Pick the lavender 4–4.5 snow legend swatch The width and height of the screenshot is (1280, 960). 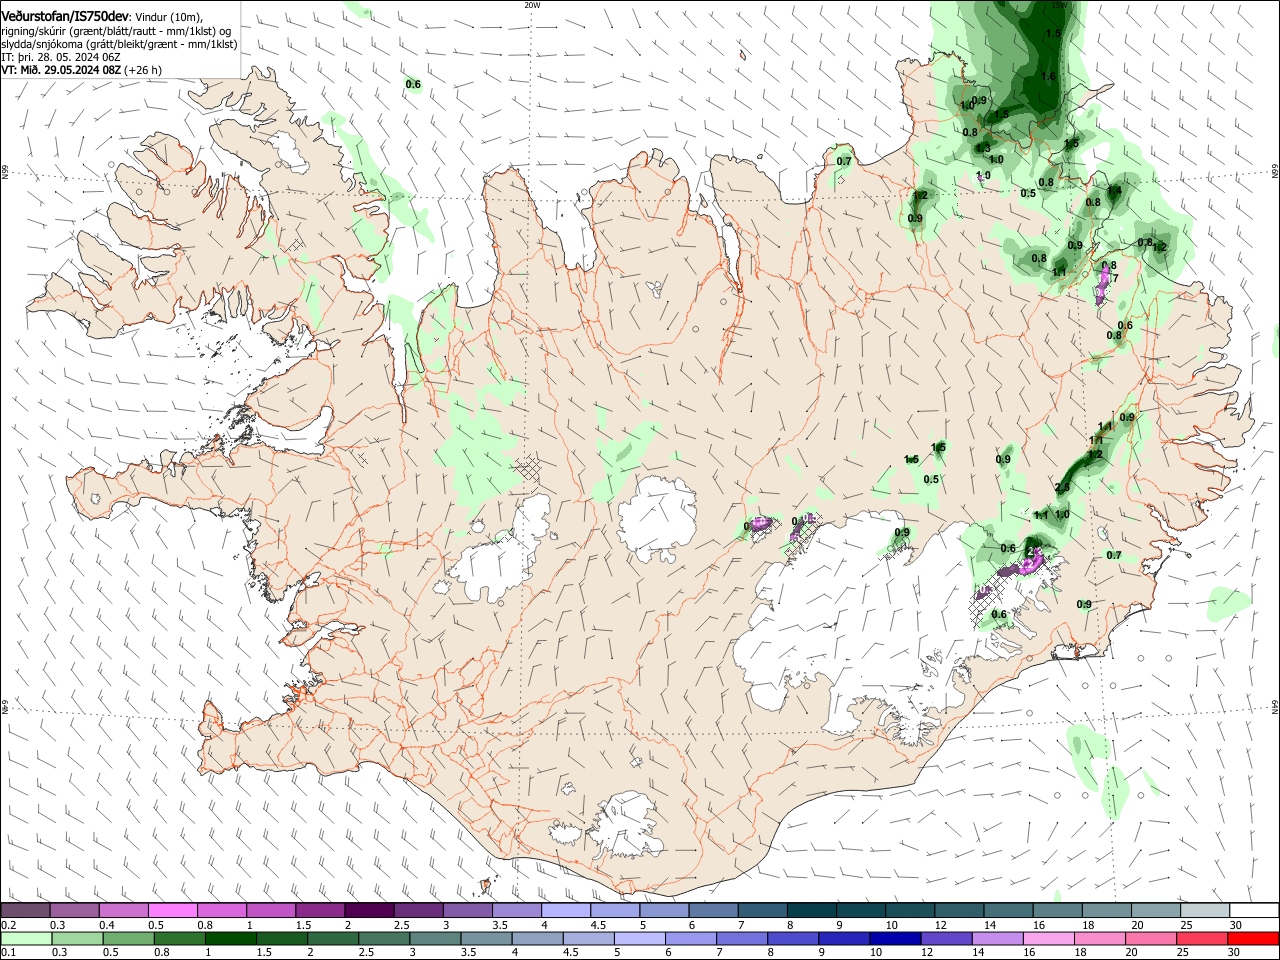point(566,910)
